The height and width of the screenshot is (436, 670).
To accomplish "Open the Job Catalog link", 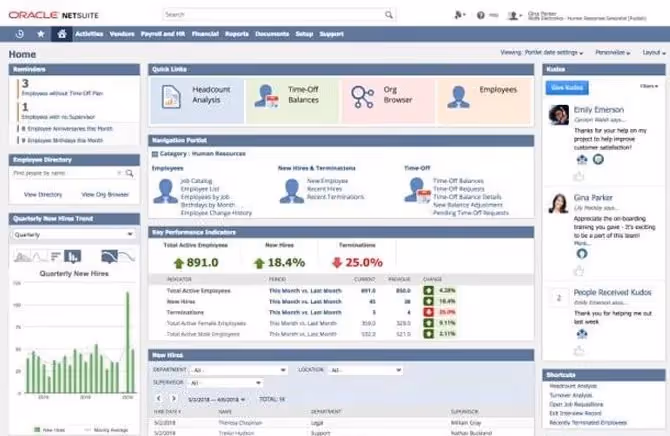I will coord(196,181).
